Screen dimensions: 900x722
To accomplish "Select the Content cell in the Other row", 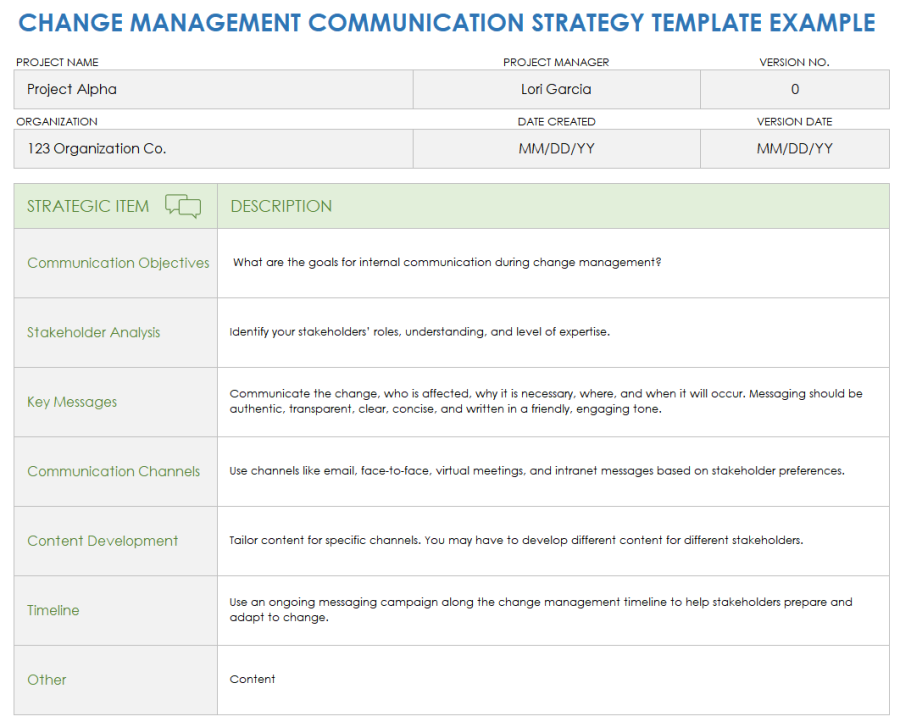I will click(x=252, y=679).
